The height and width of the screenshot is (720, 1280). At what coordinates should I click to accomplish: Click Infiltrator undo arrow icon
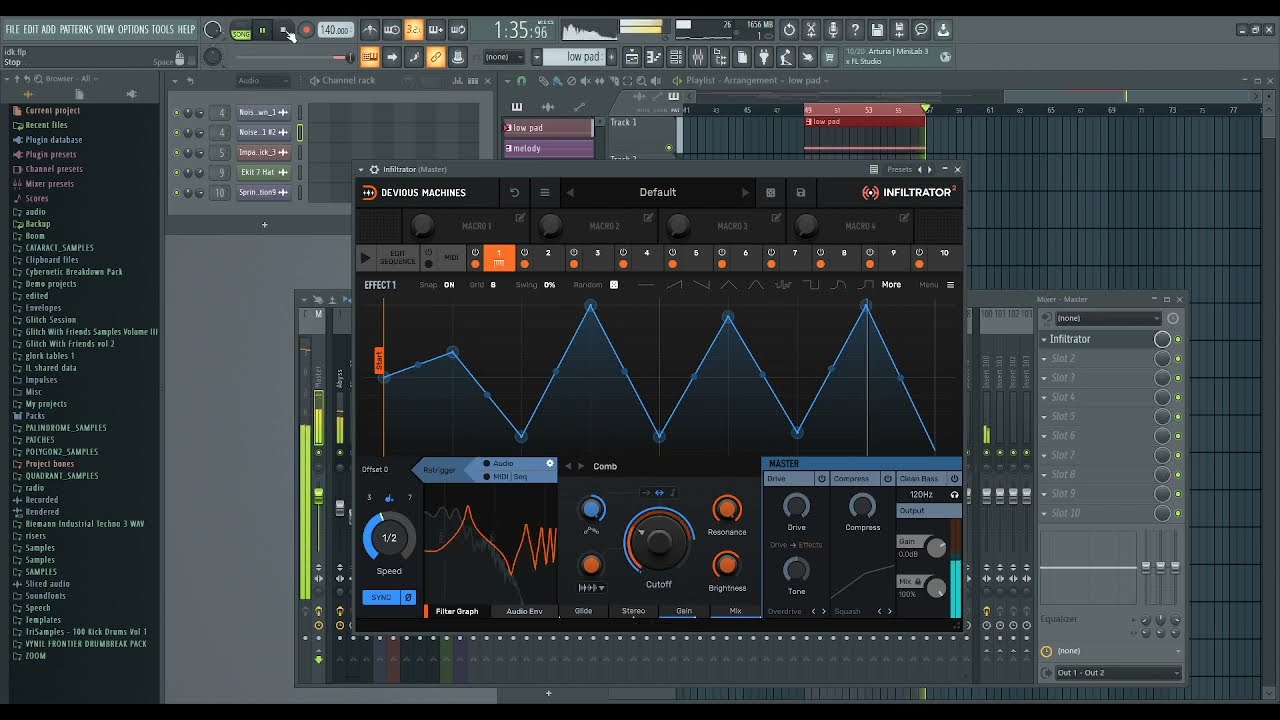[514, 192]
